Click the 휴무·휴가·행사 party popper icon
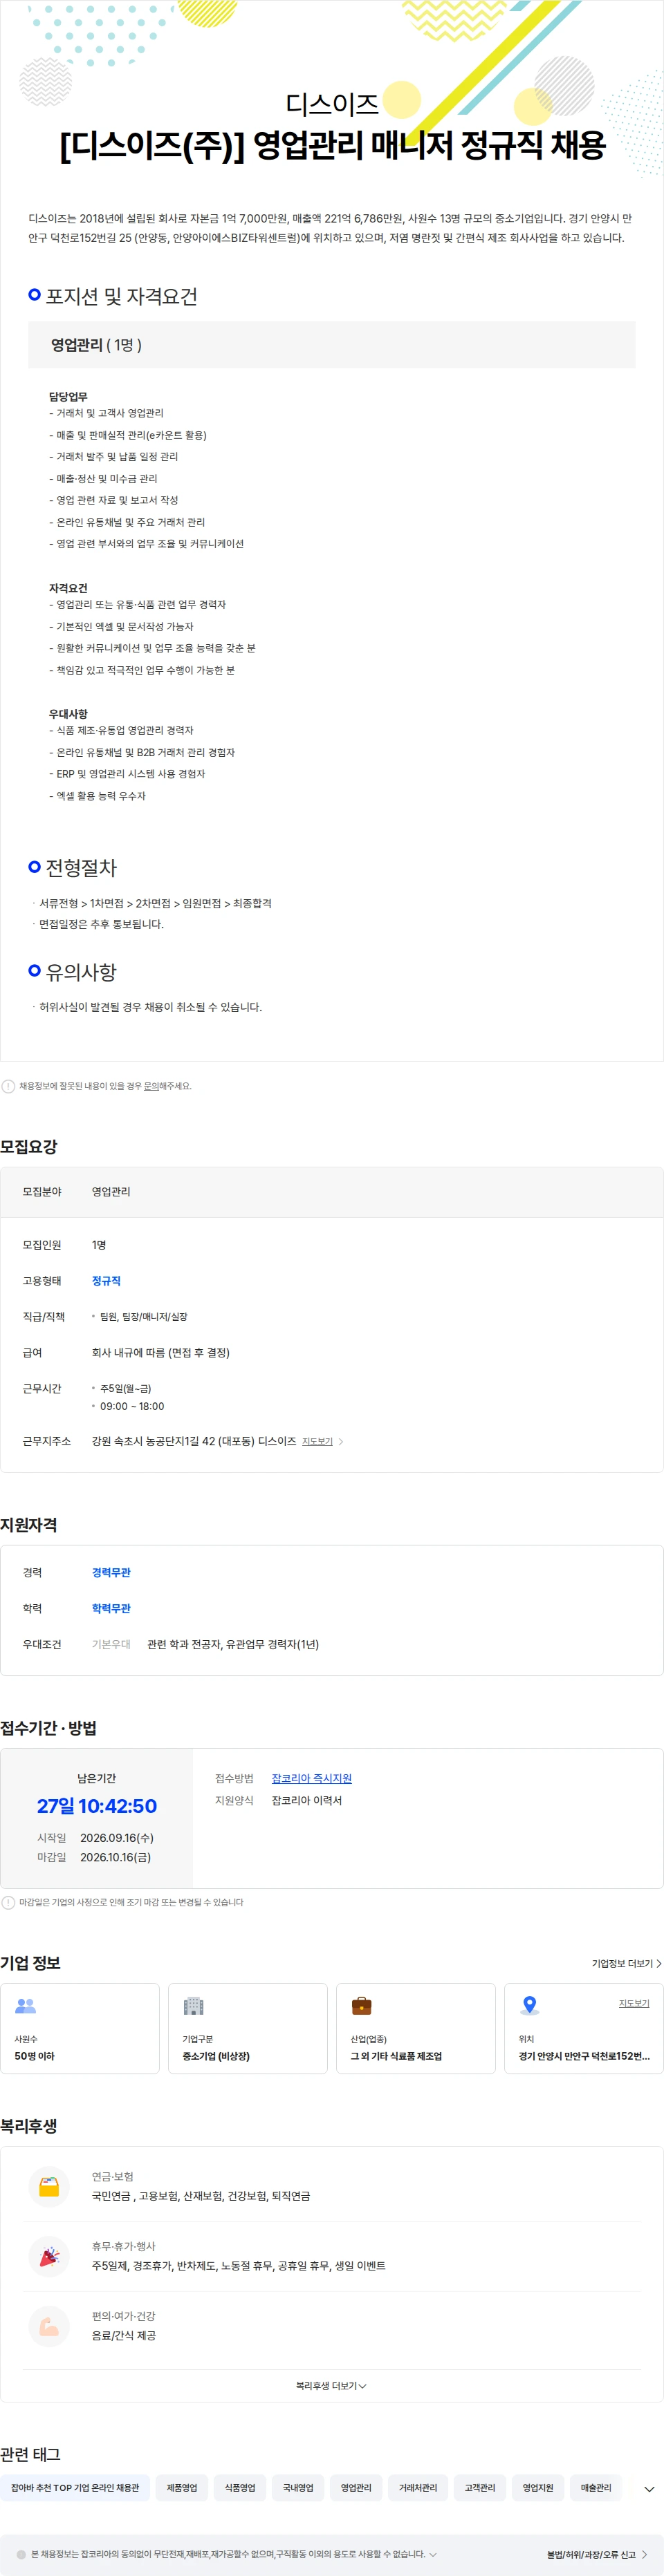Viewport: 664px width, 2576px height. pyautogui.click(x=49, y=2256)
